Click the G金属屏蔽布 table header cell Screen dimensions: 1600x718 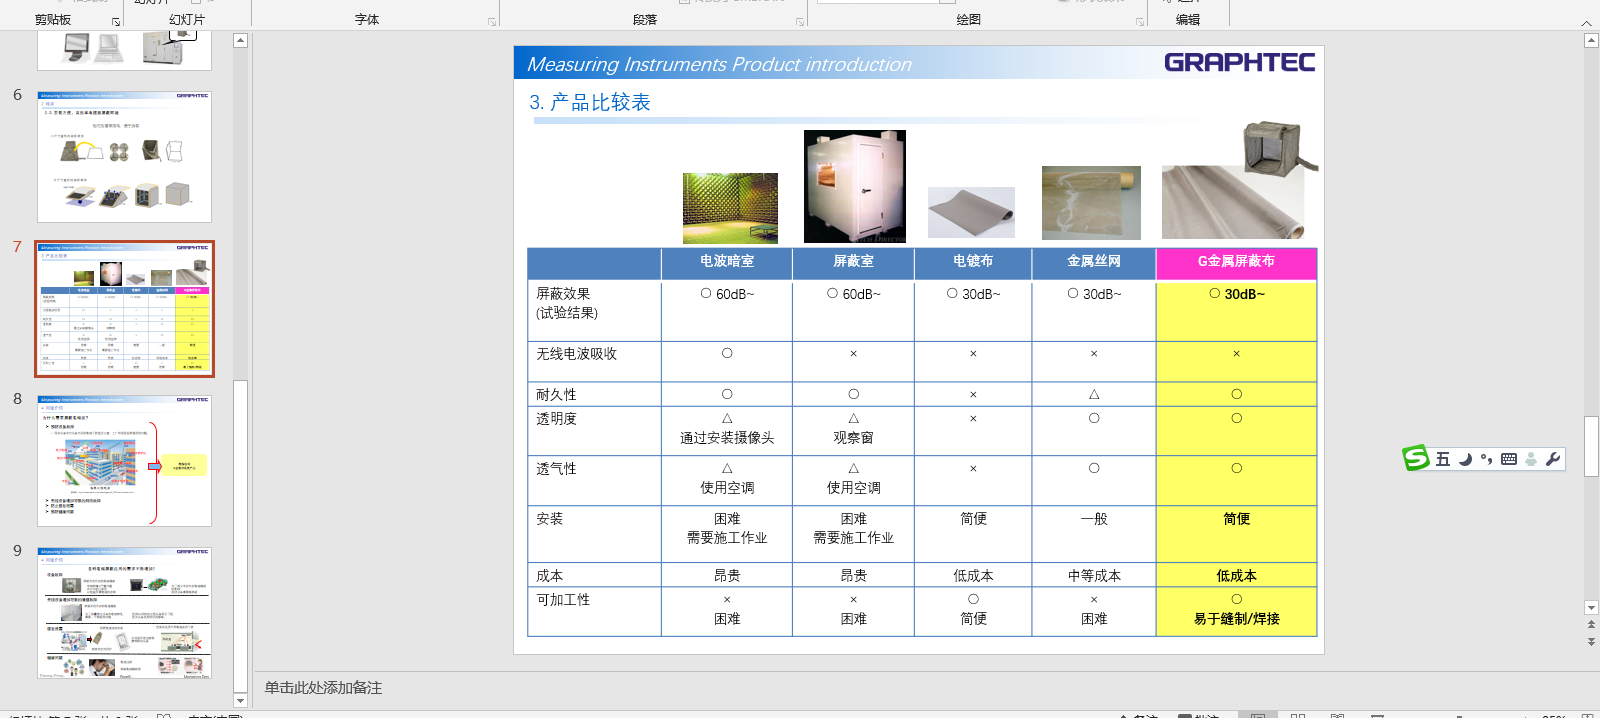click(x=1236, y=262)
